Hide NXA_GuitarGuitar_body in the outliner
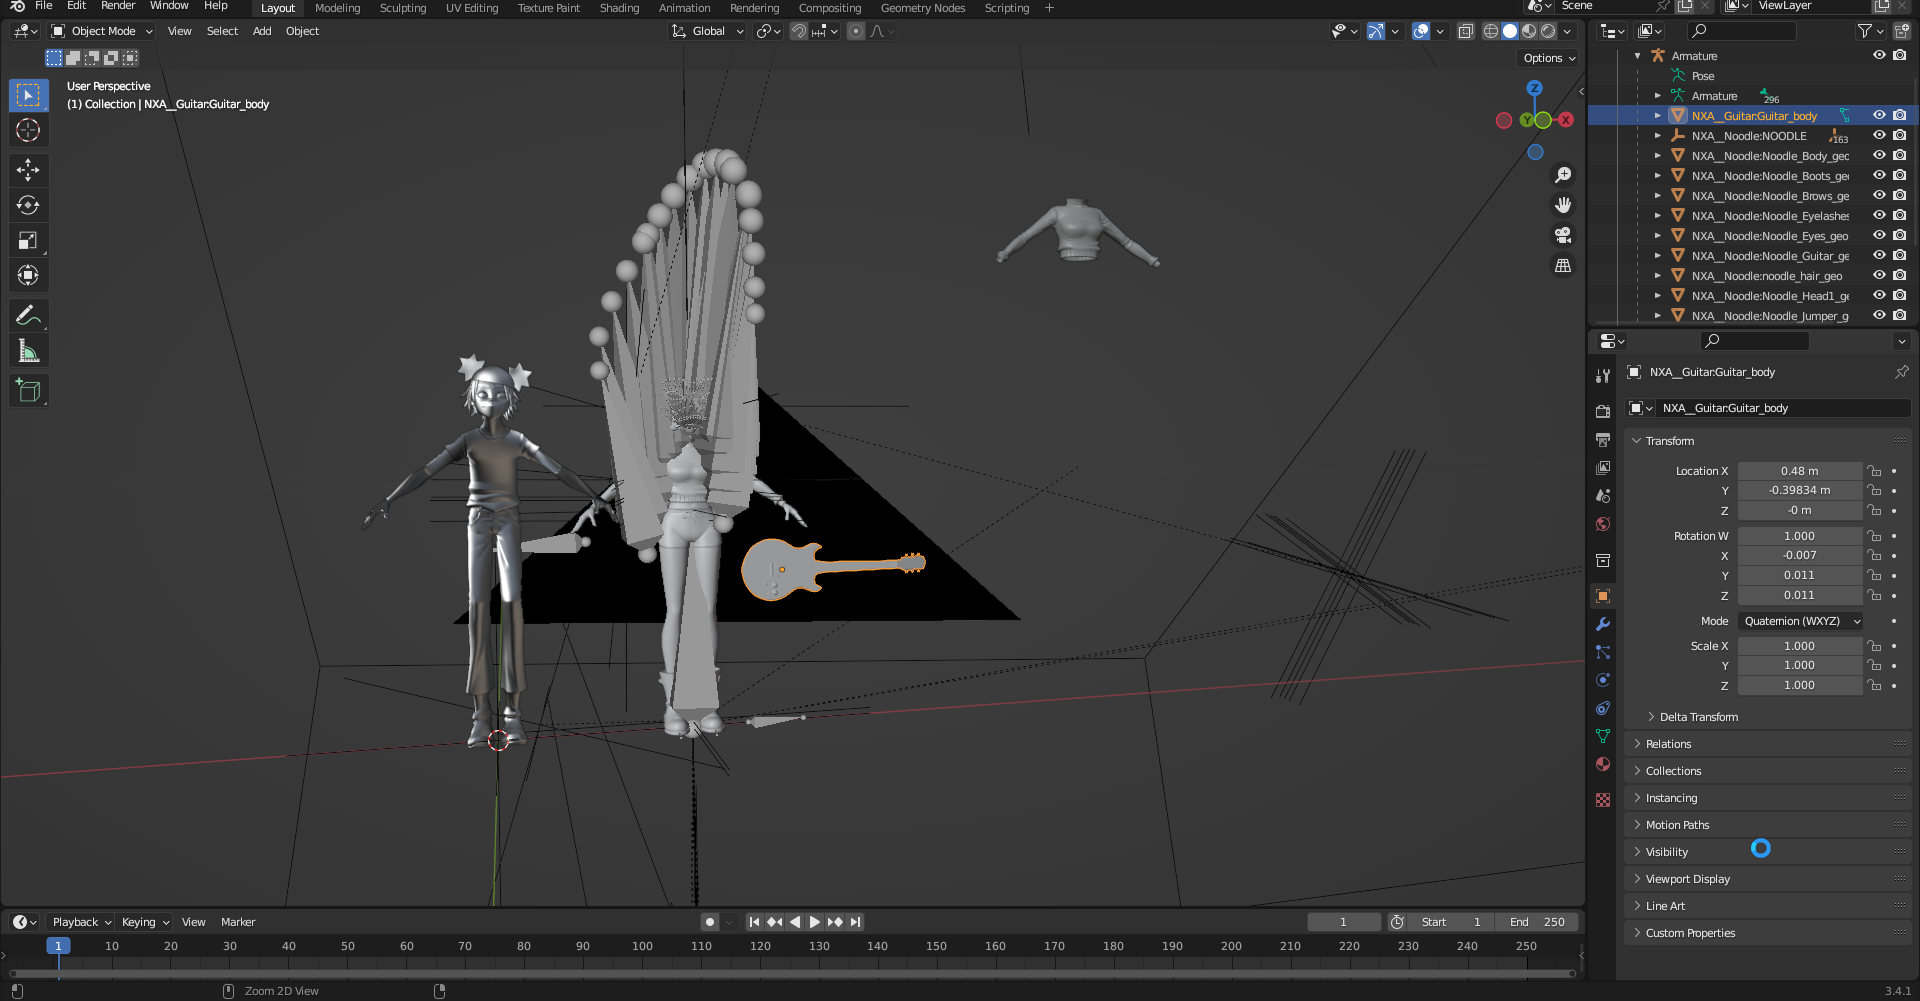This screenshot has width=1920, height=1001. (x=1879, y=116)
